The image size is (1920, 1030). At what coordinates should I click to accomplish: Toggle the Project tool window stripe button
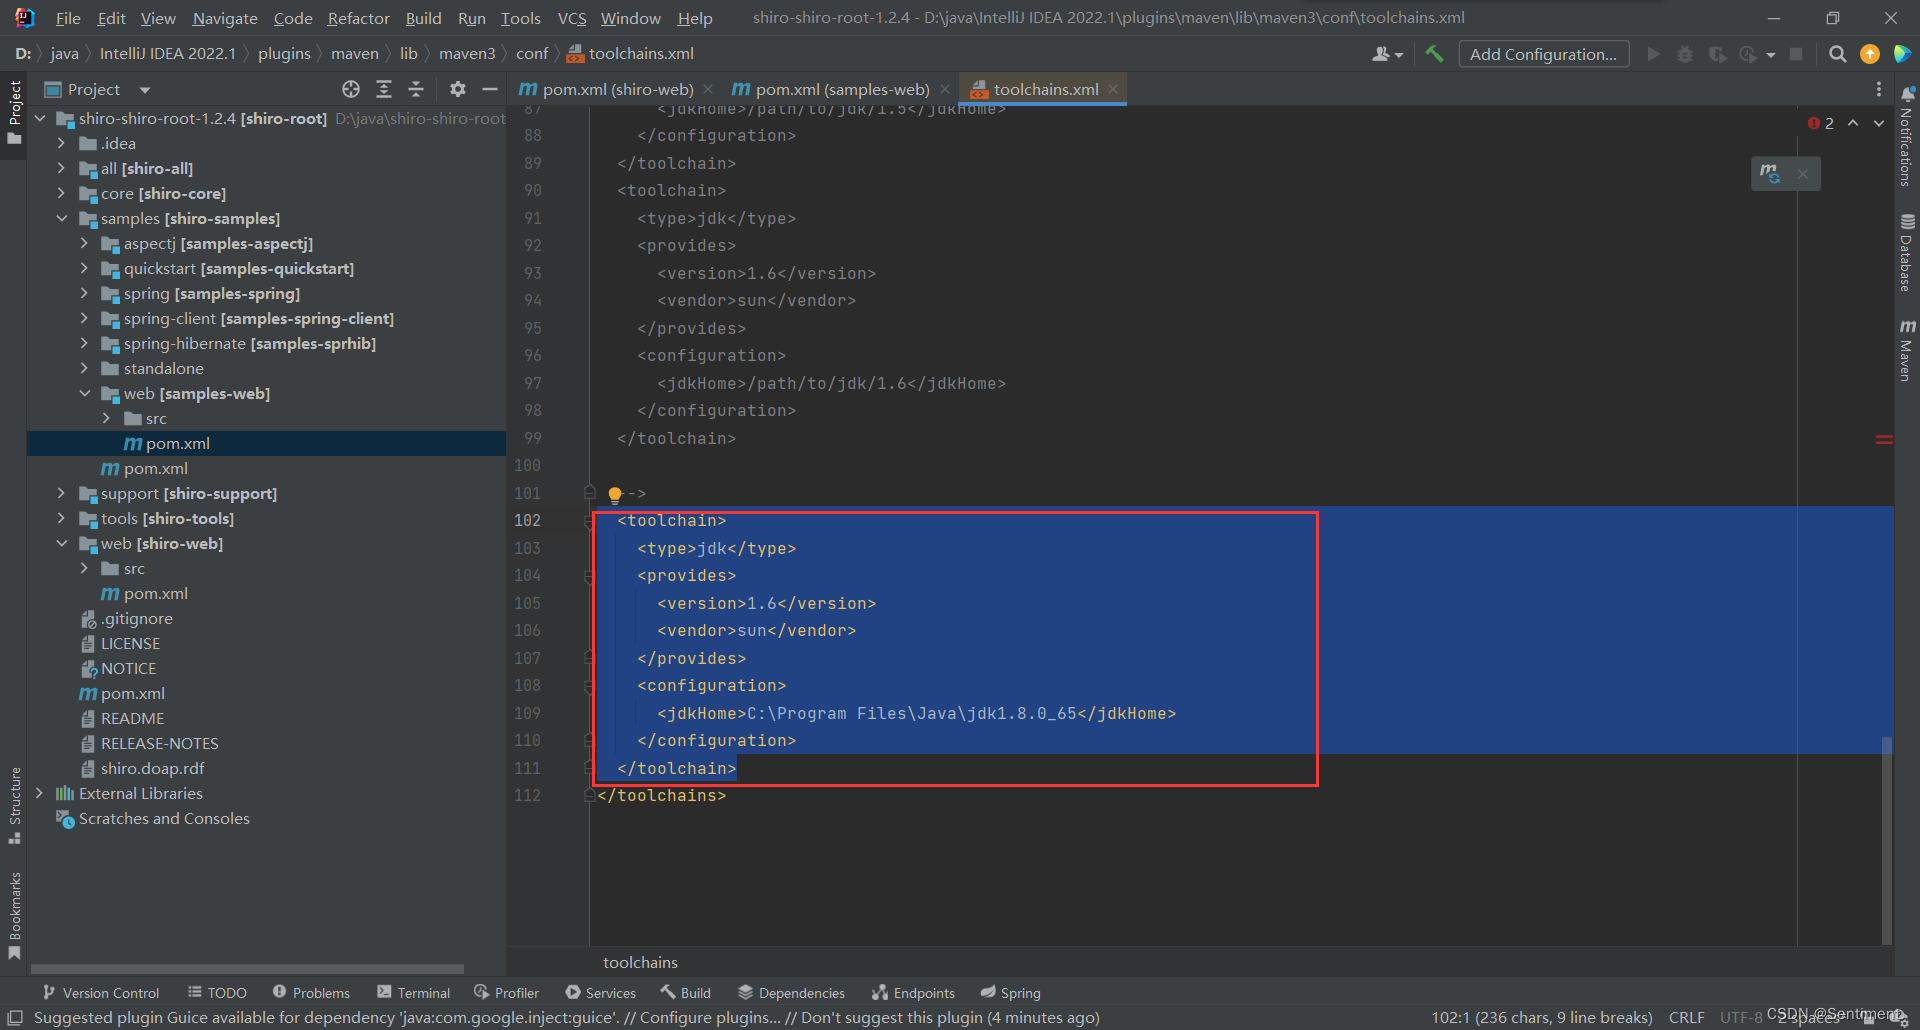click(14, 112)
